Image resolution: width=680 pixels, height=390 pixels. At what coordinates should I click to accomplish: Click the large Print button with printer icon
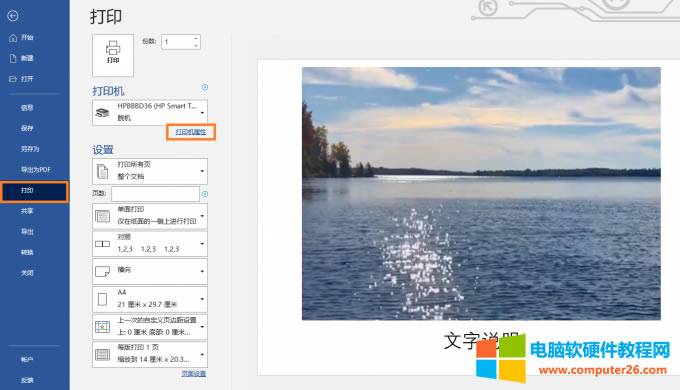click(113, 55)
